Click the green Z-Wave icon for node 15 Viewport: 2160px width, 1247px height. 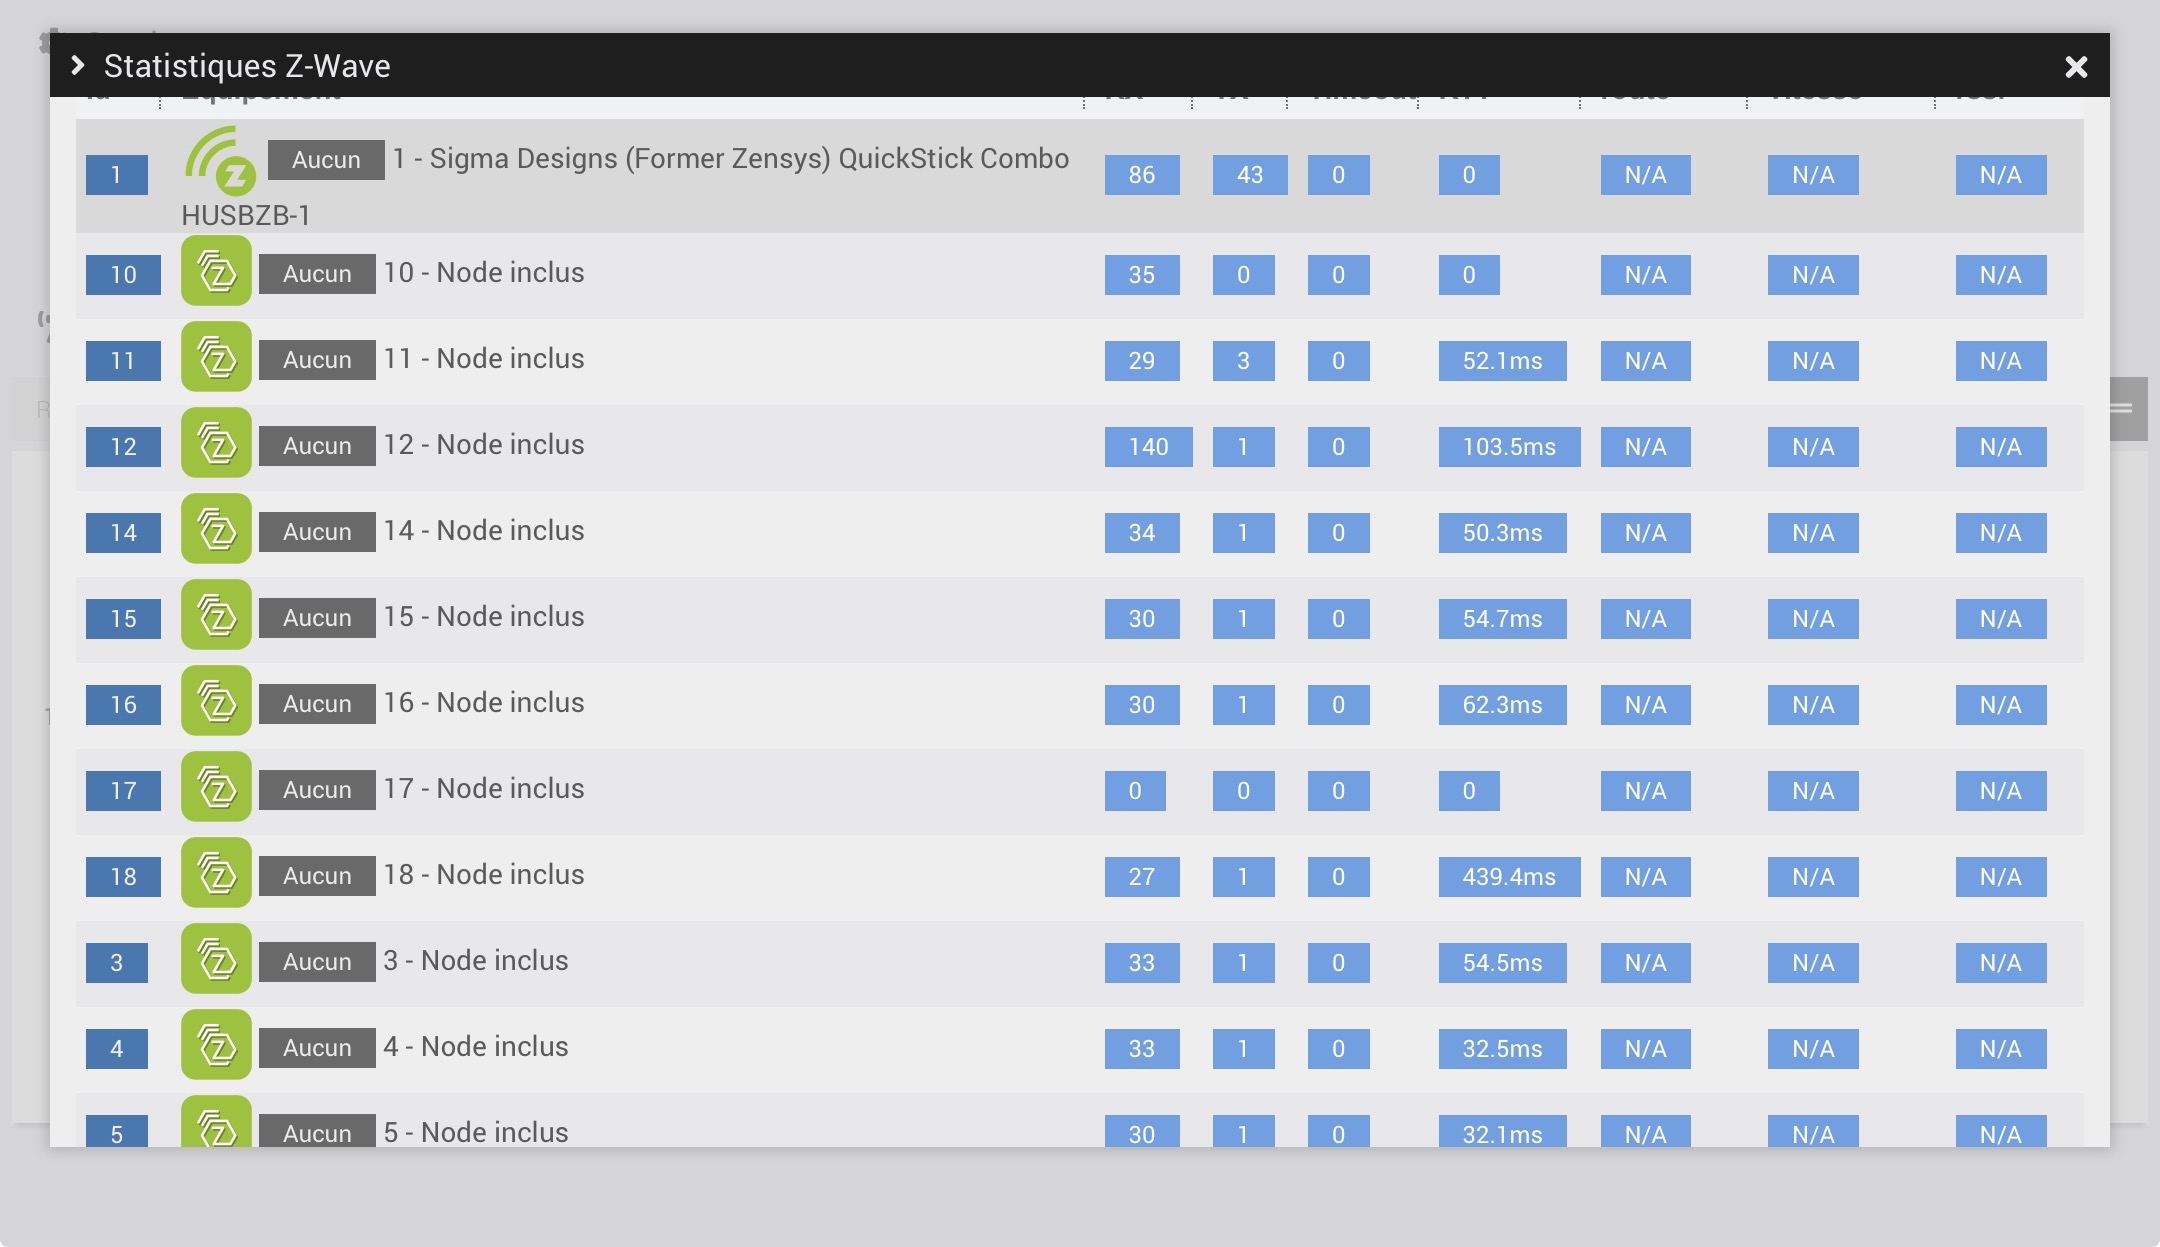pyautogui.click(x=216, y=616)
